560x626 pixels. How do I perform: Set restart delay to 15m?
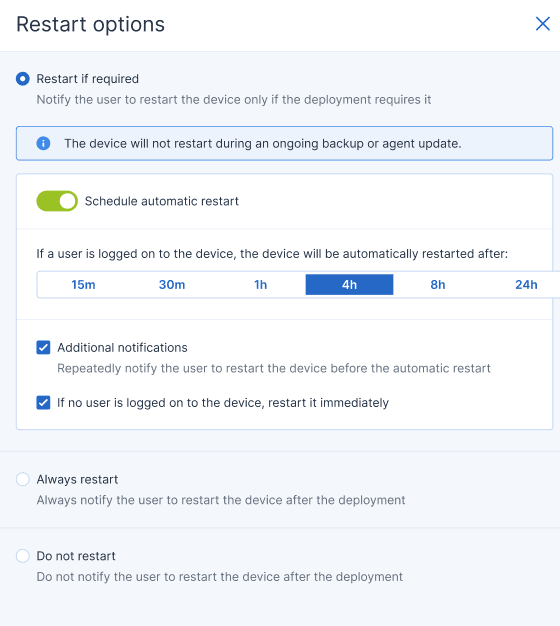tap(83, 285)
